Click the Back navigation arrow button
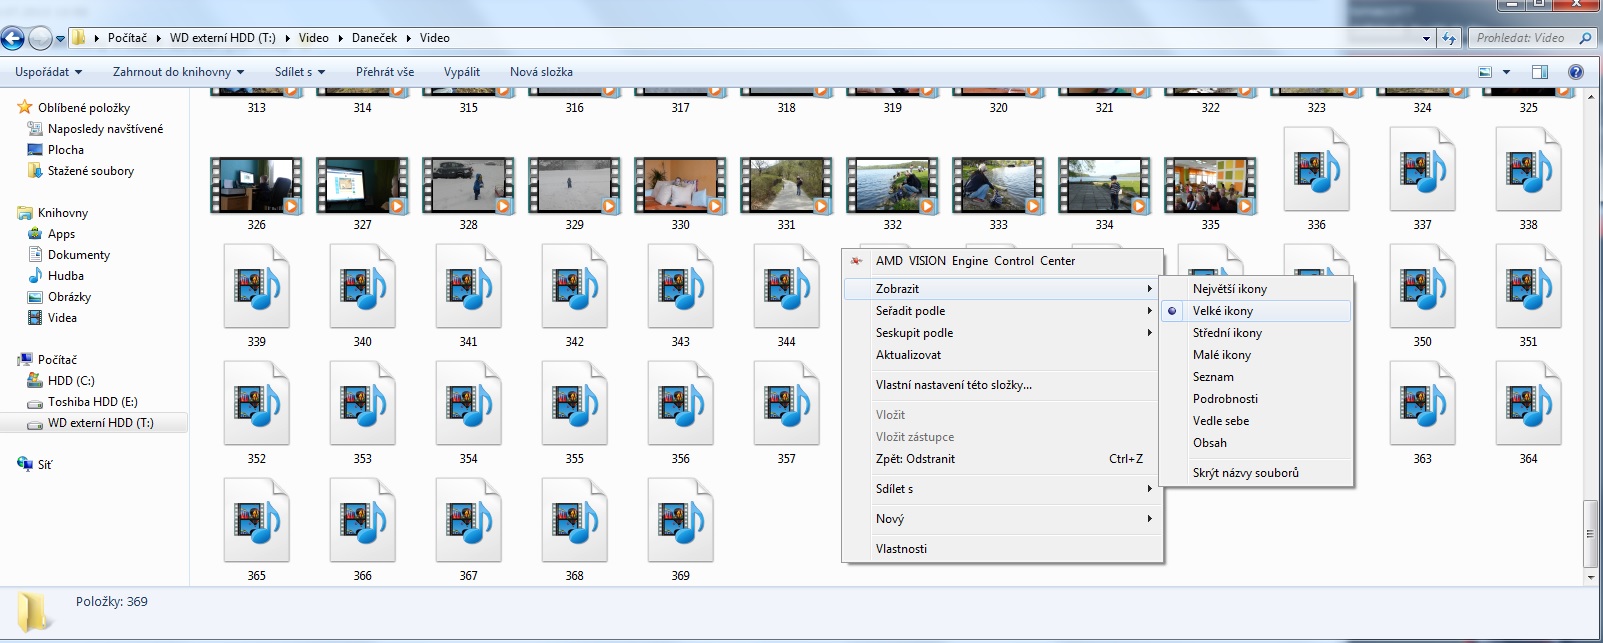The image size is (1603, 643). pos(13,39)
